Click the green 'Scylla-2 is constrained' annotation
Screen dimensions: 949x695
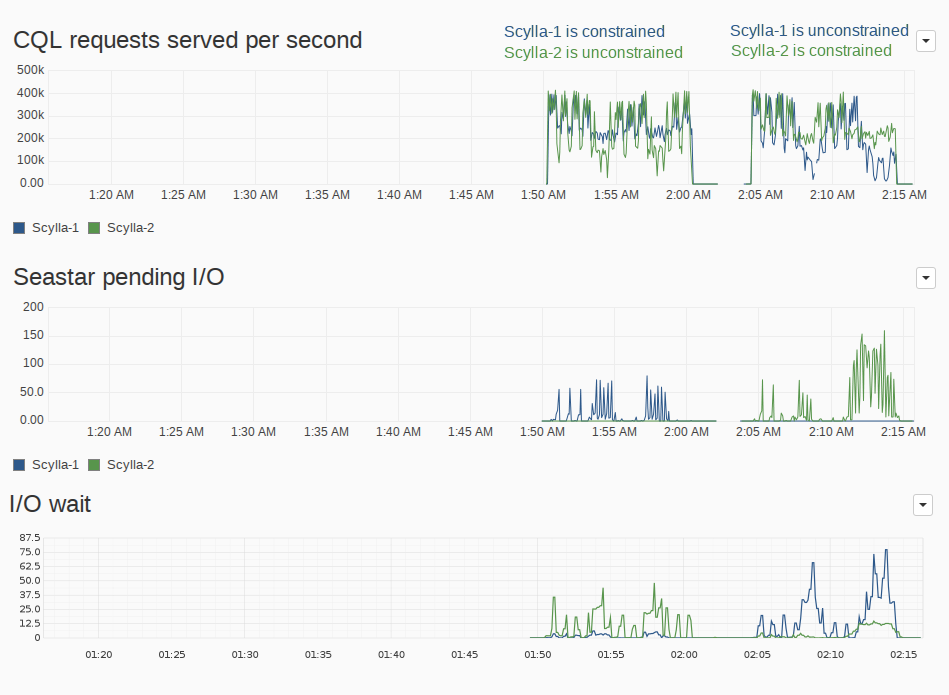[x=811, y=51]
